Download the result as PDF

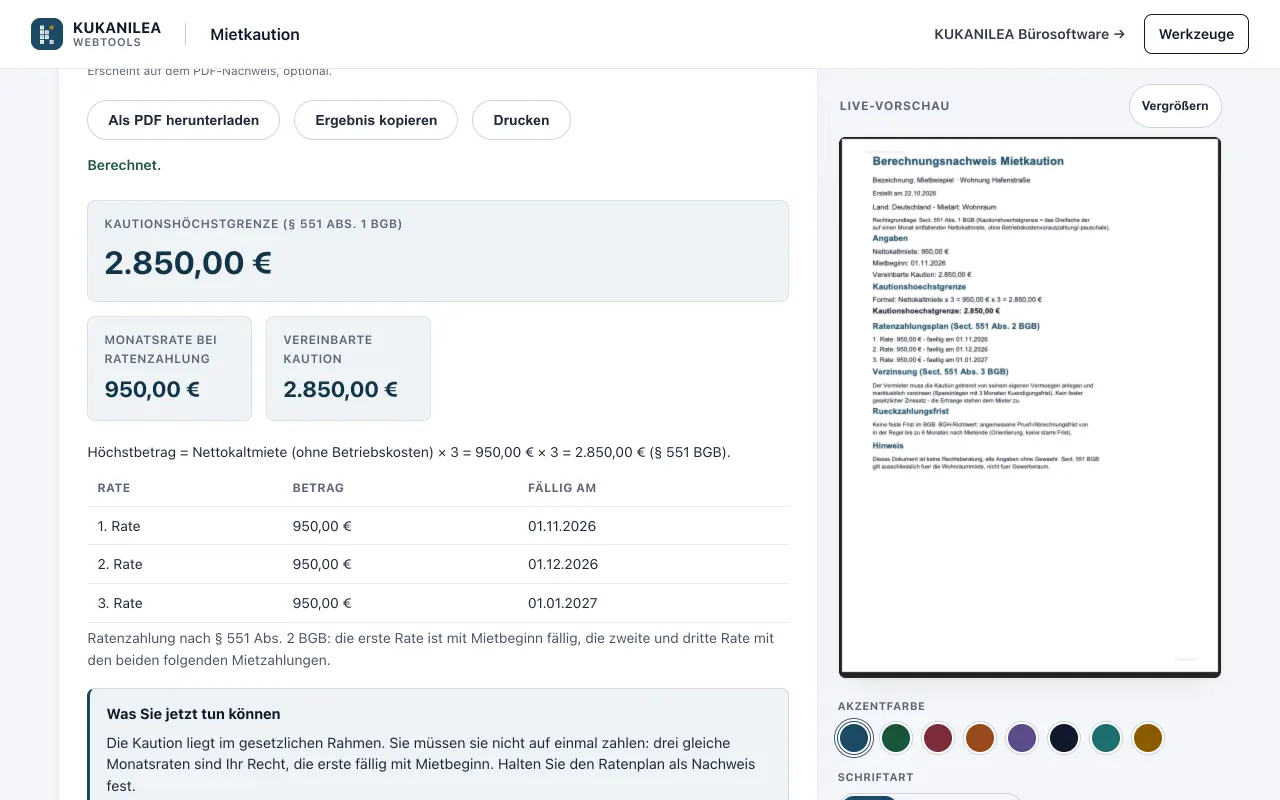pos(184,120)
